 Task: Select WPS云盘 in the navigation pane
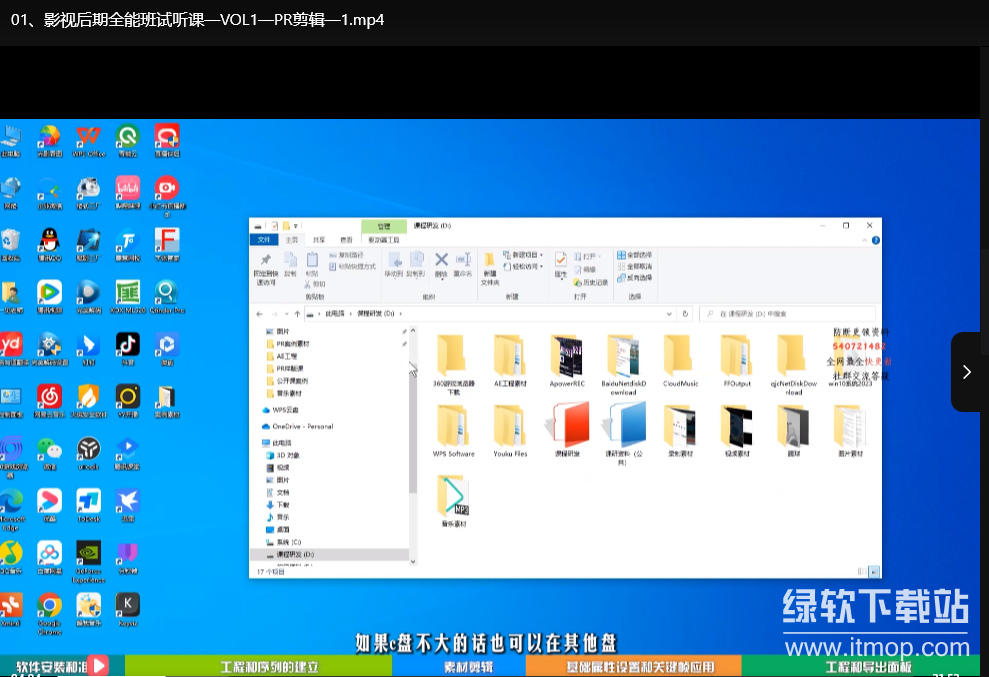279,410
